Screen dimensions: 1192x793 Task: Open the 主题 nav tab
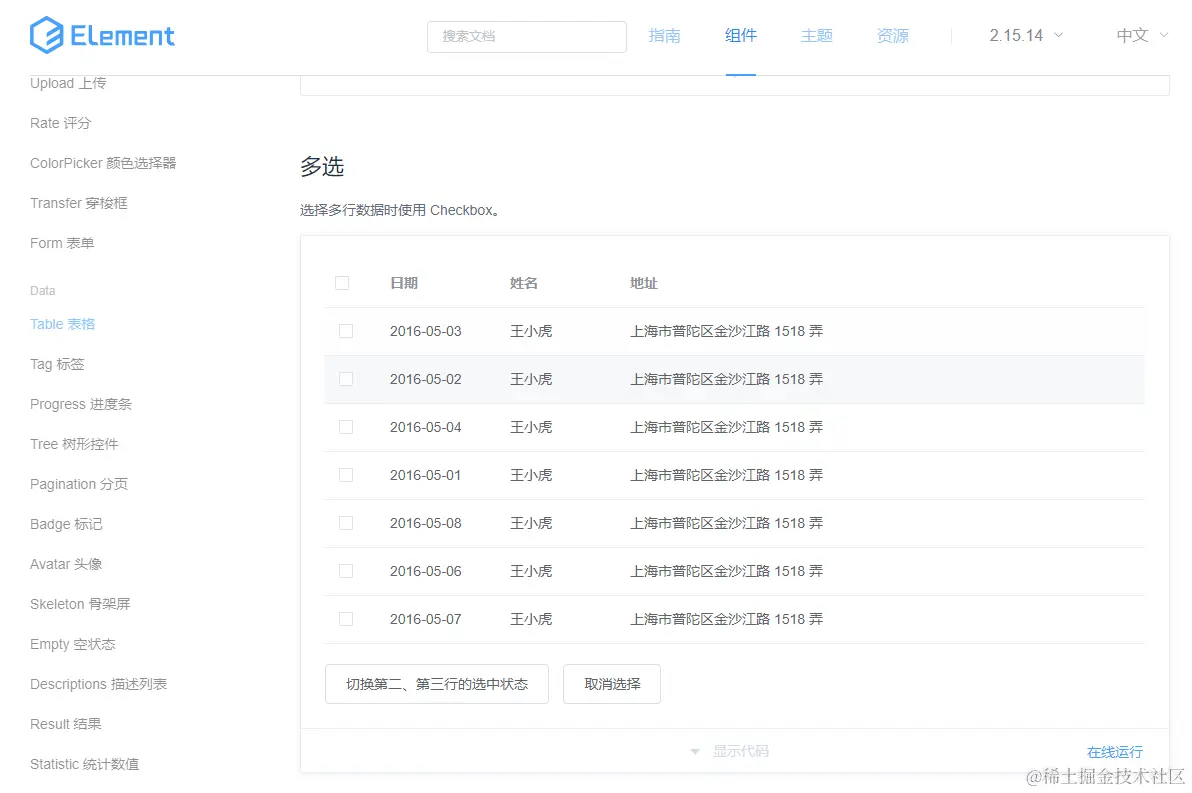[x=816, y=36]
